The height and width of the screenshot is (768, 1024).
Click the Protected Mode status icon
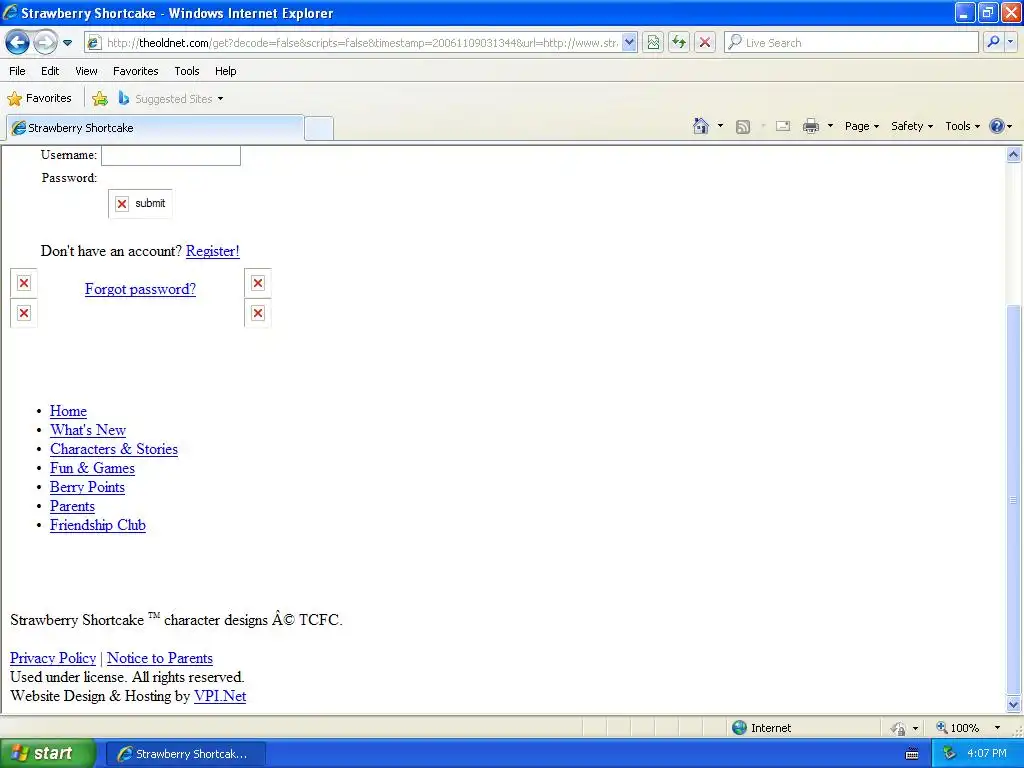point(898,728)
